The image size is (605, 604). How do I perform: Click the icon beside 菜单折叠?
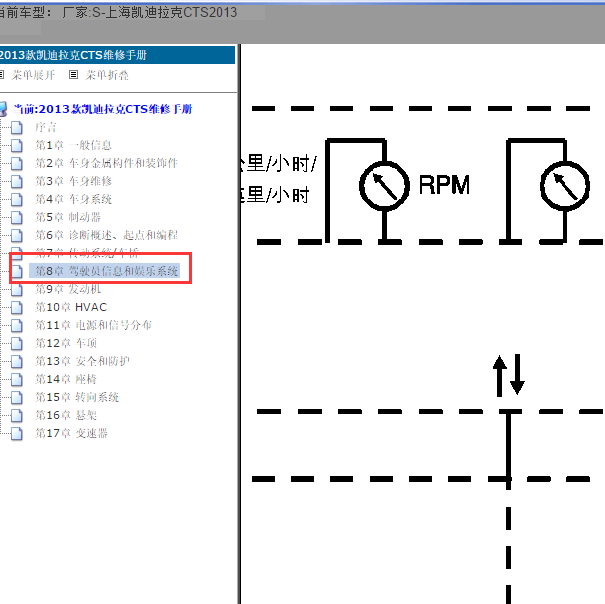(73, 74)
